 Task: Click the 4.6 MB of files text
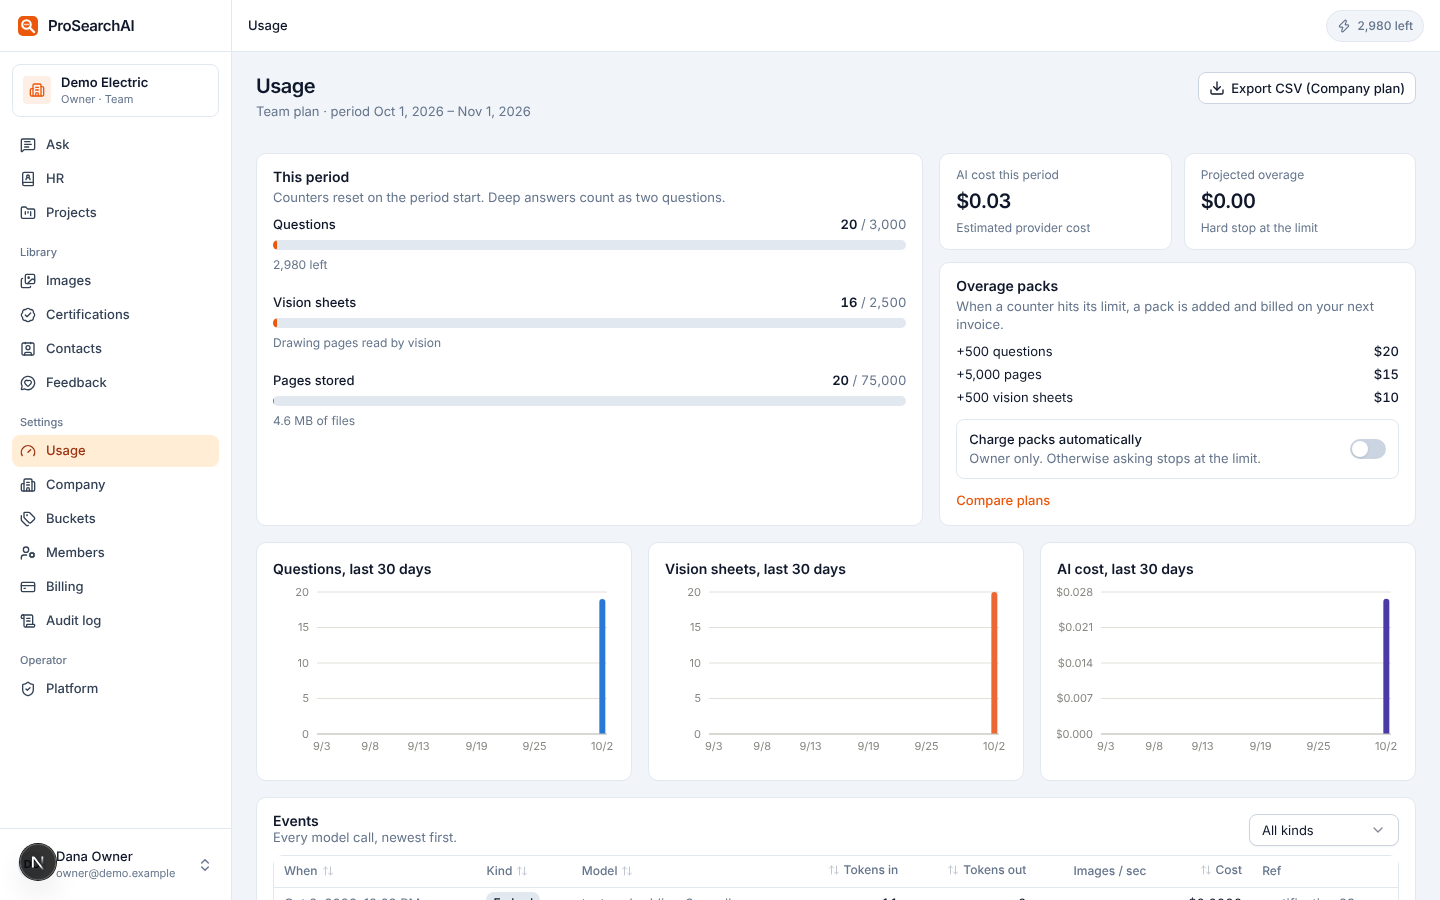[314, 421]
